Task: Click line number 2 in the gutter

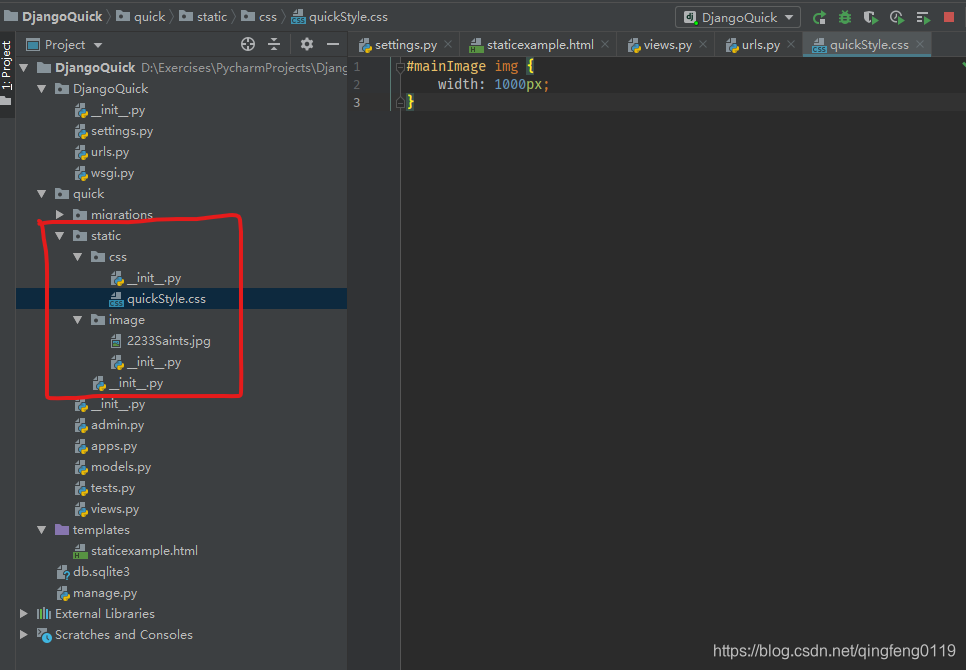Action: click(356, 84)
